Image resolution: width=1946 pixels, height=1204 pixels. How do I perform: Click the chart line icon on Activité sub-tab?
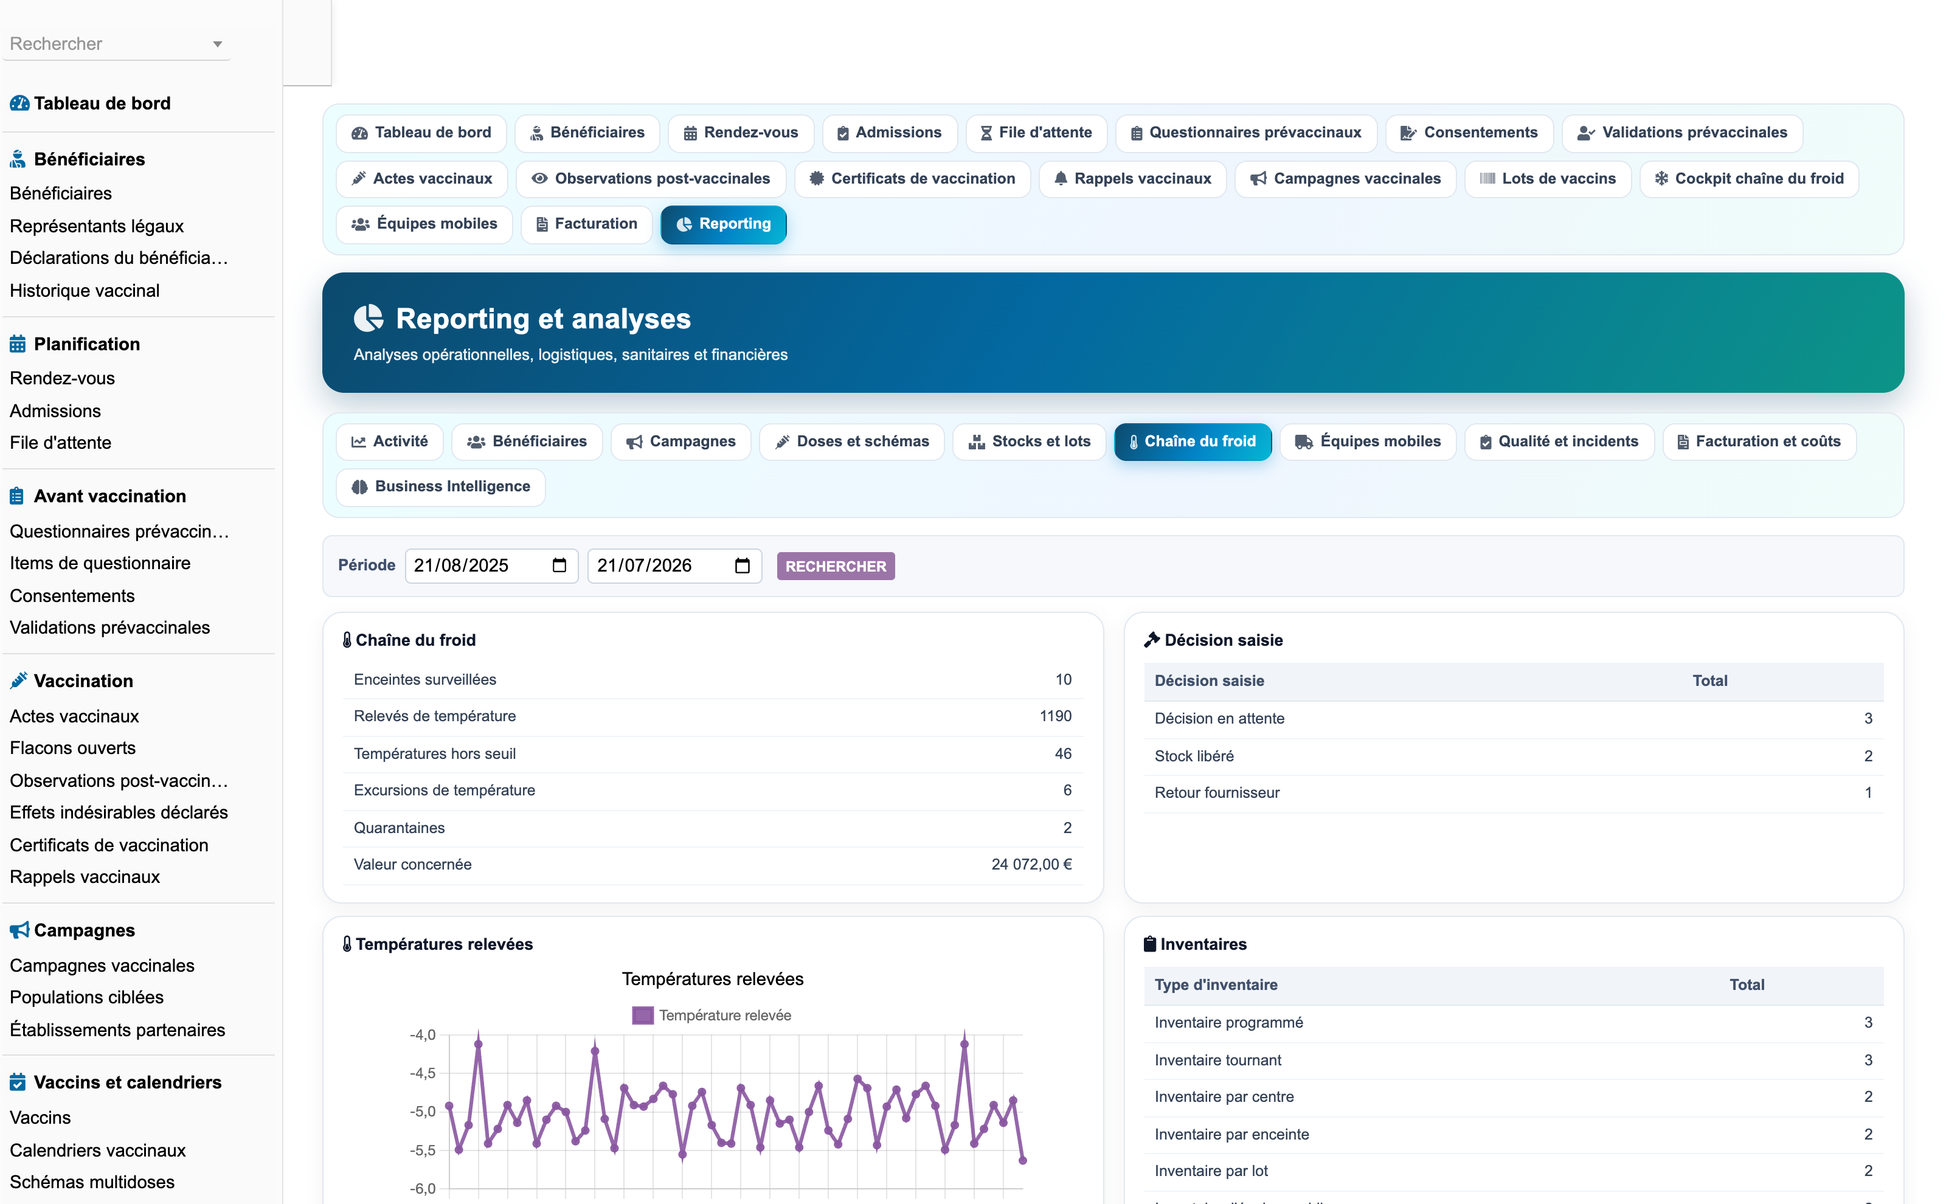click(x=358, y=442)
